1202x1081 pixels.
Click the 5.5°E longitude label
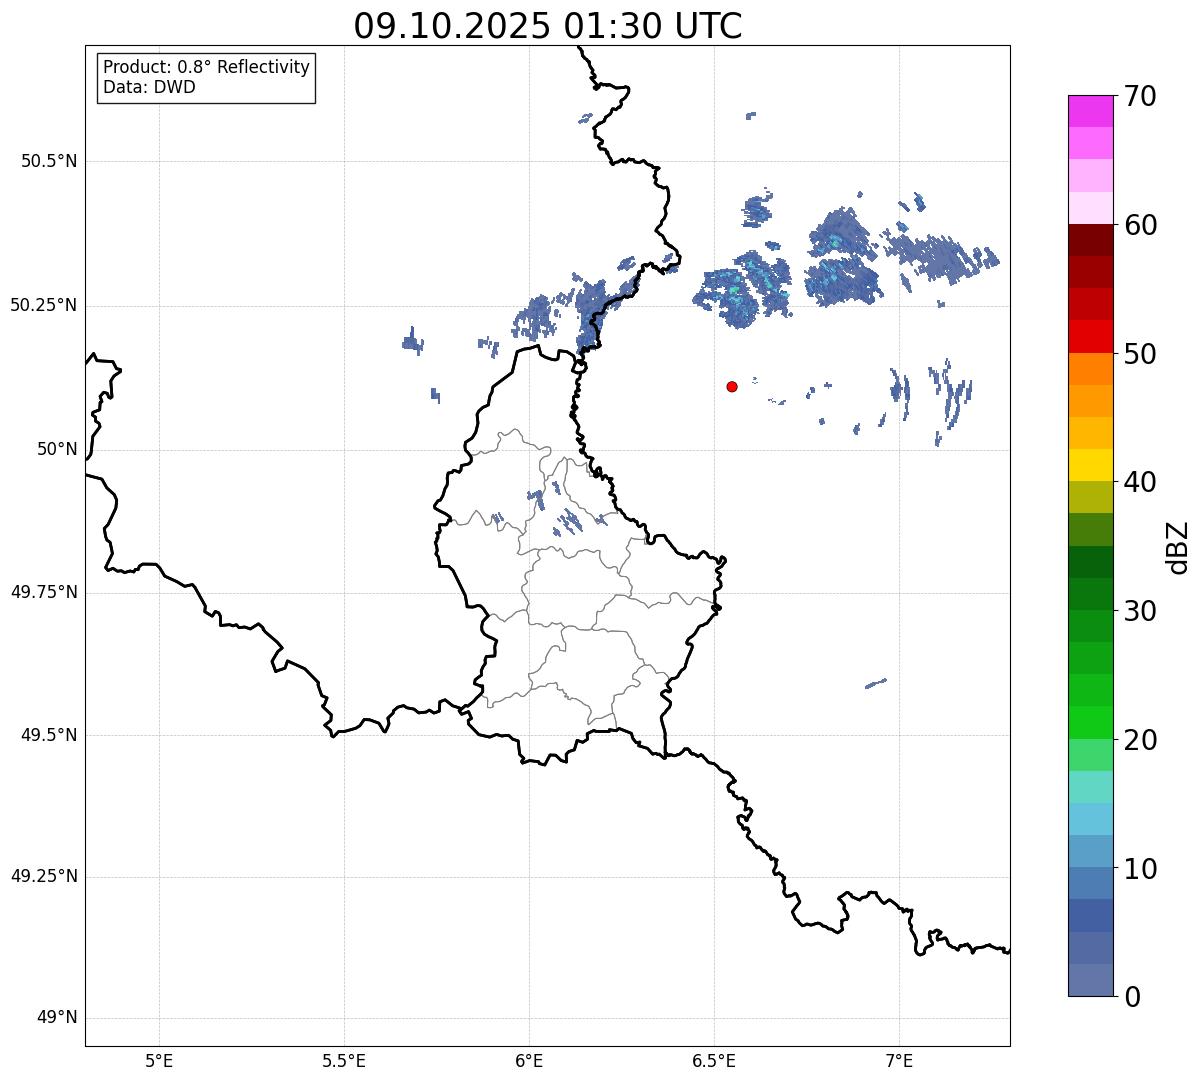(x=344, y=1060)
